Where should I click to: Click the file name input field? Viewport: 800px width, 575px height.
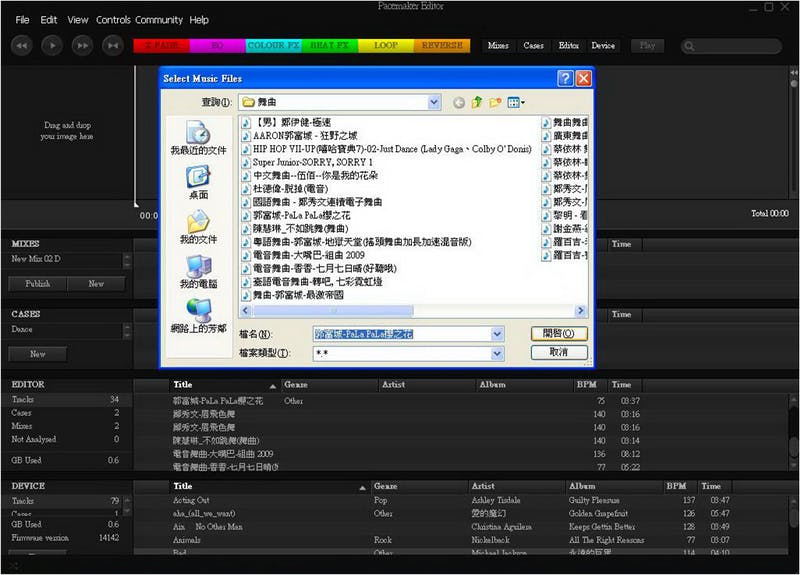pyautogui.click(x=402, y=334)
